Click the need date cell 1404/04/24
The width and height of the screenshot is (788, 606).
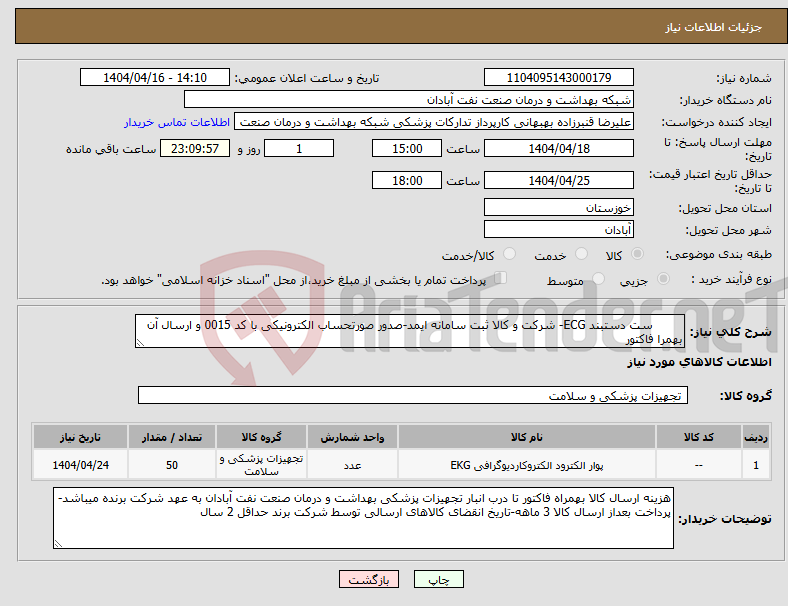pos(80,465)
